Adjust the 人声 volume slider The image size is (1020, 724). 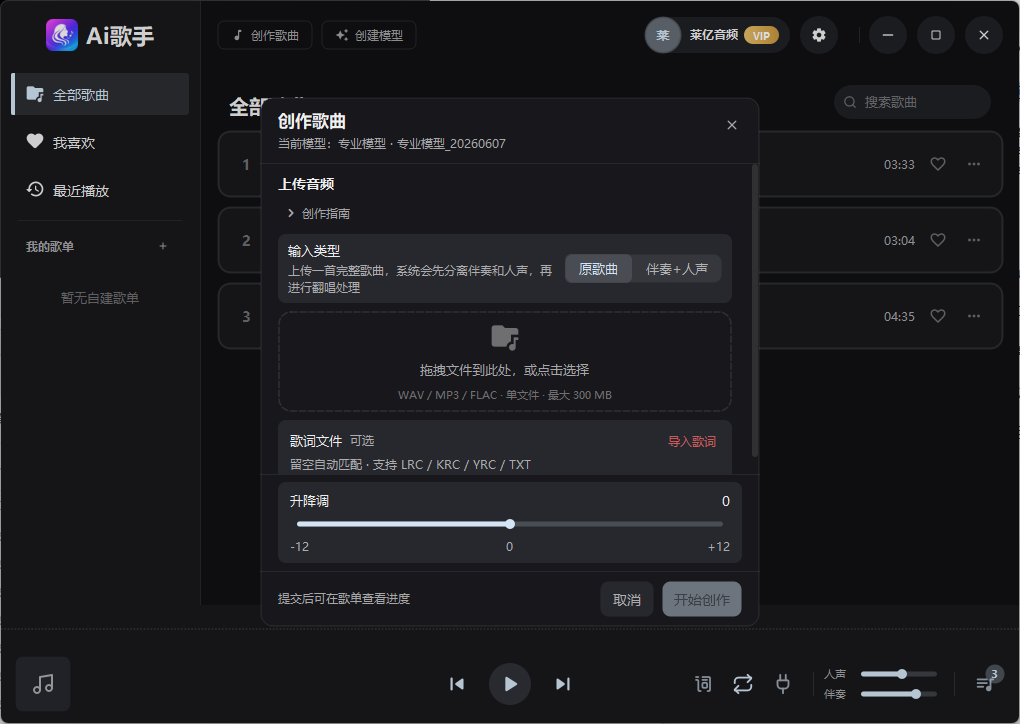point(899,674)
